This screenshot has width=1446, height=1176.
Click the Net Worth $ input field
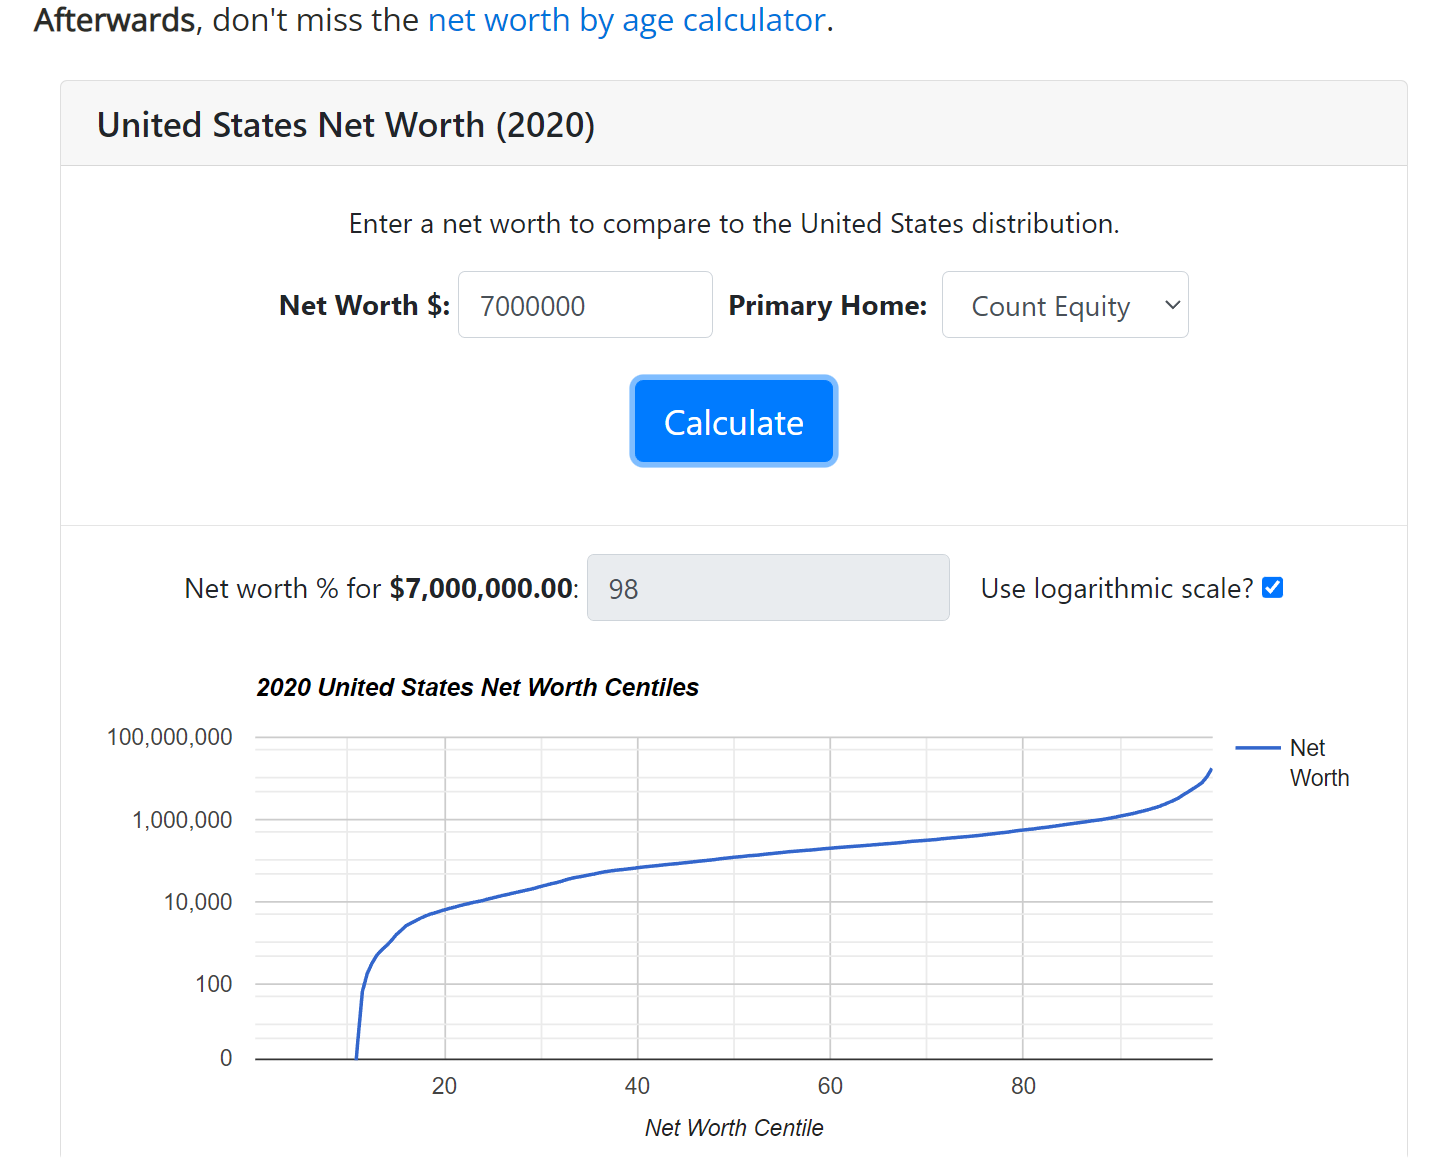585,305
